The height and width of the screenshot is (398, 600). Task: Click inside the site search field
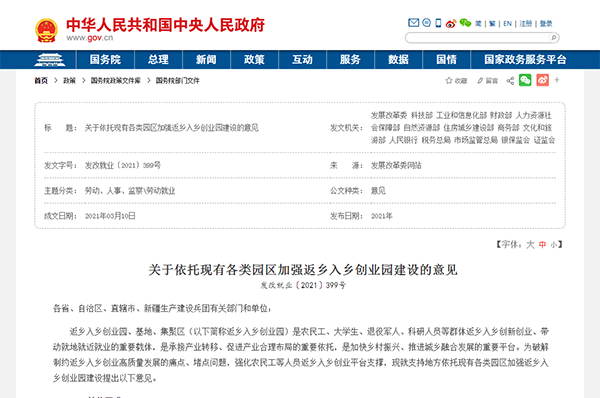[478, 38]
